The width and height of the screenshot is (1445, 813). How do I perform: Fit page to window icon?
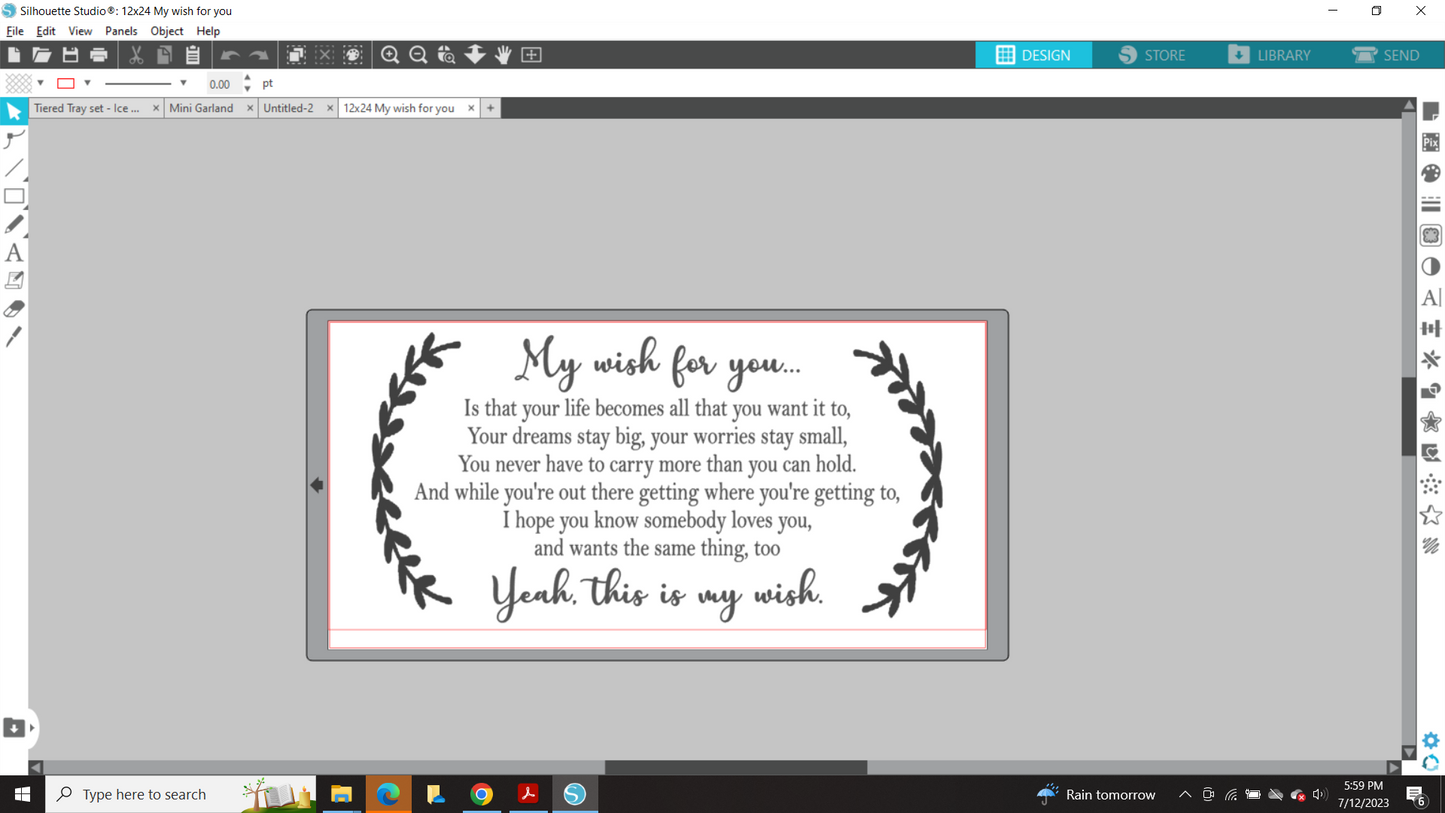pyautogui.click(x=532, y=55)
